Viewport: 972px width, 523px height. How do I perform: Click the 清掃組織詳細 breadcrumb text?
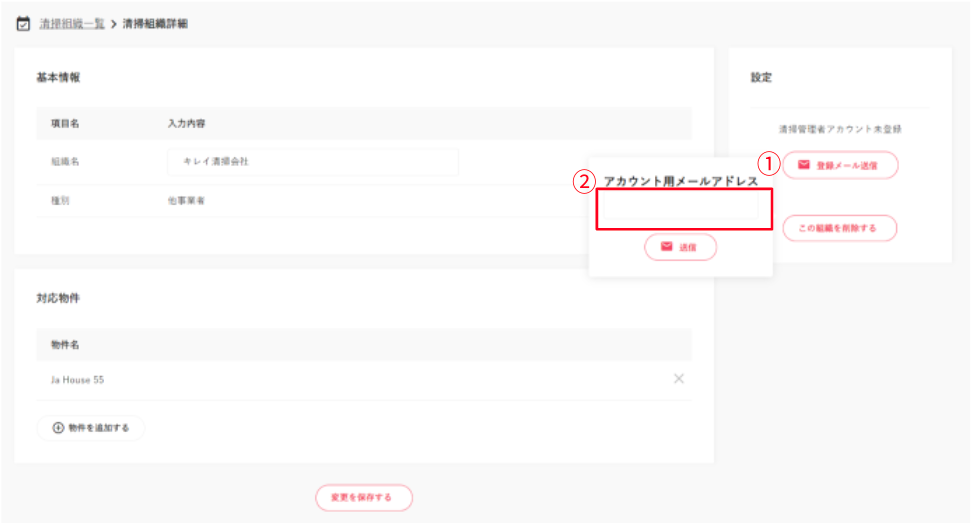[x=155, y=24]
